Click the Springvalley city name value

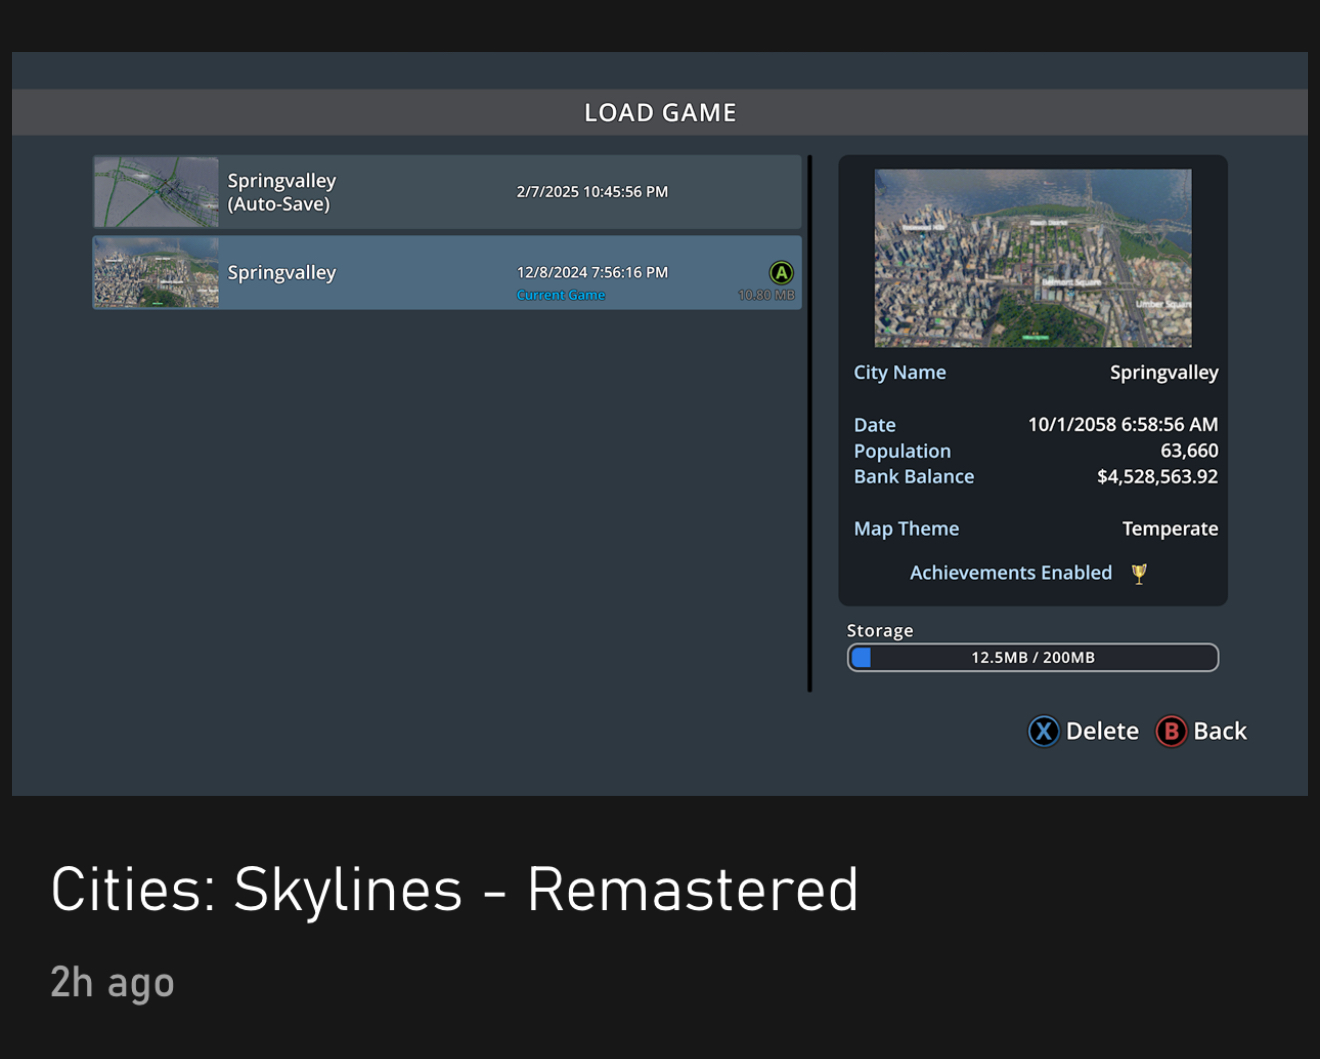coord(1164,372)
